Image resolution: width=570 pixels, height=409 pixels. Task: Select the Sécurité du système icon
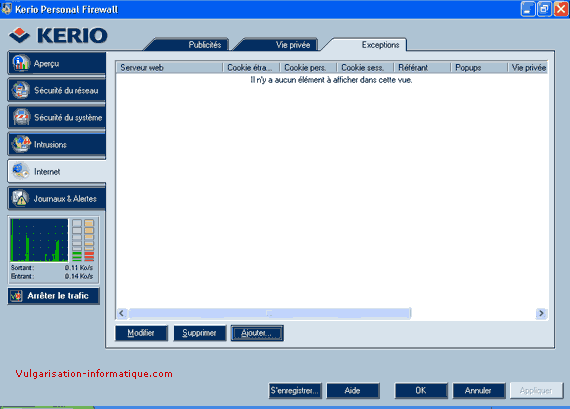pos(21,117)
